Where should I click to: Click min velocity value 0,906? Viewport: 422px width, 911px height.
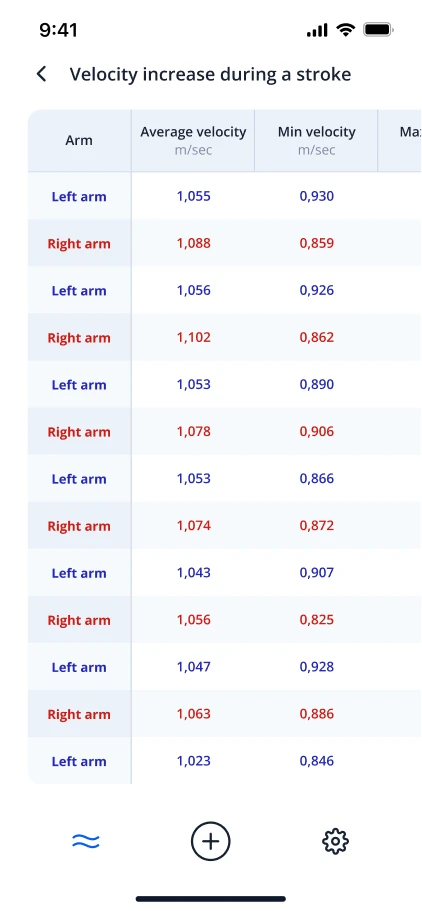pos(317,431)
